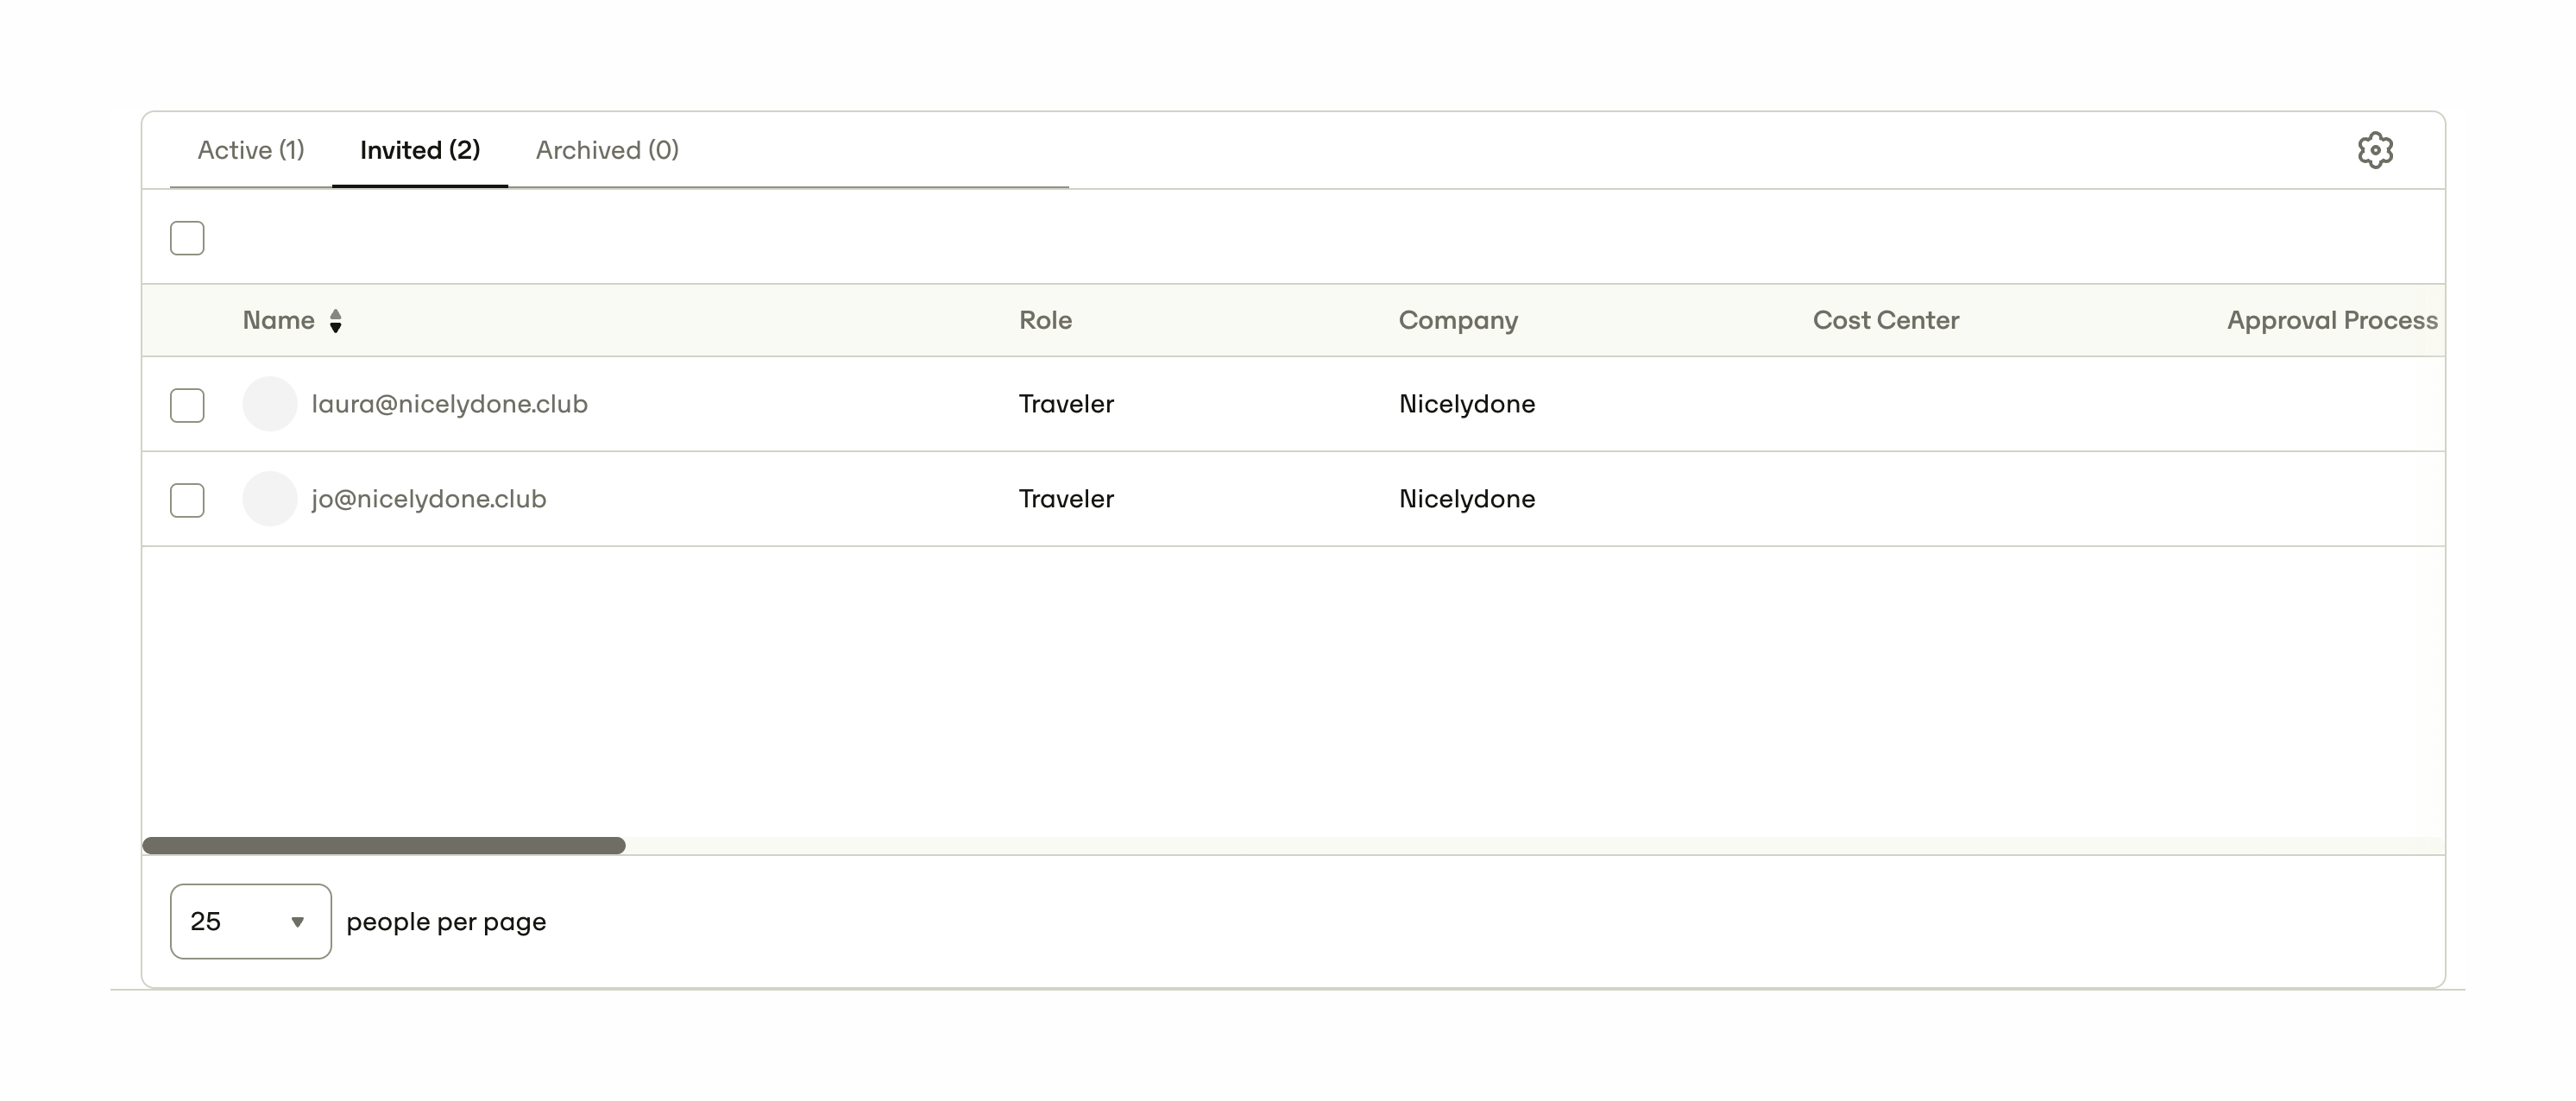Click the Role column header

pyautogui.click(x=1045, y=320)
